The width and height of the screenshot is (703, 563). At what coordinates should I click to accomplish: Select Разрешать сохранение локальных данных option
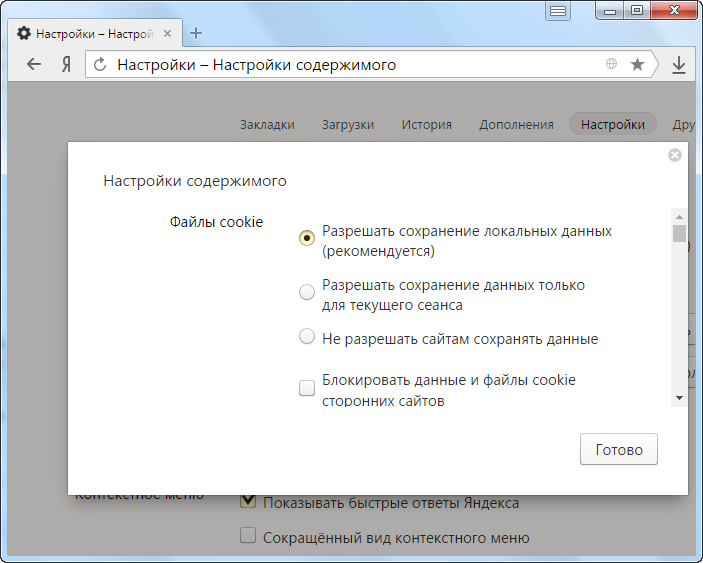[307, 238]
